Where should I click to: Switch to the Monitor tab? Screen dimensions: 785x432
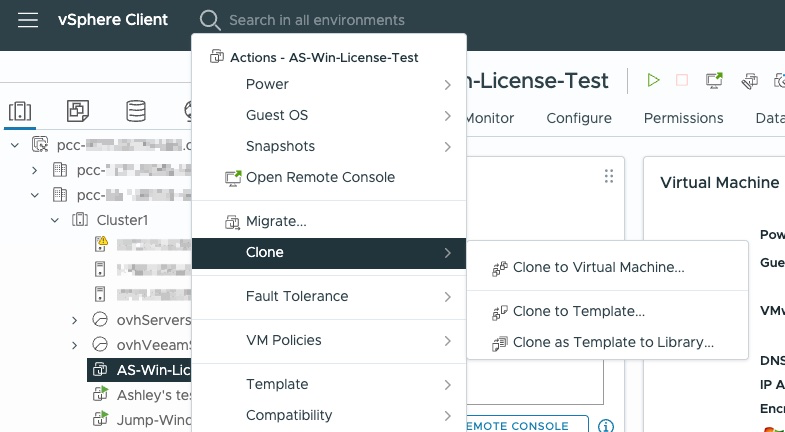[x=489, y=118]
